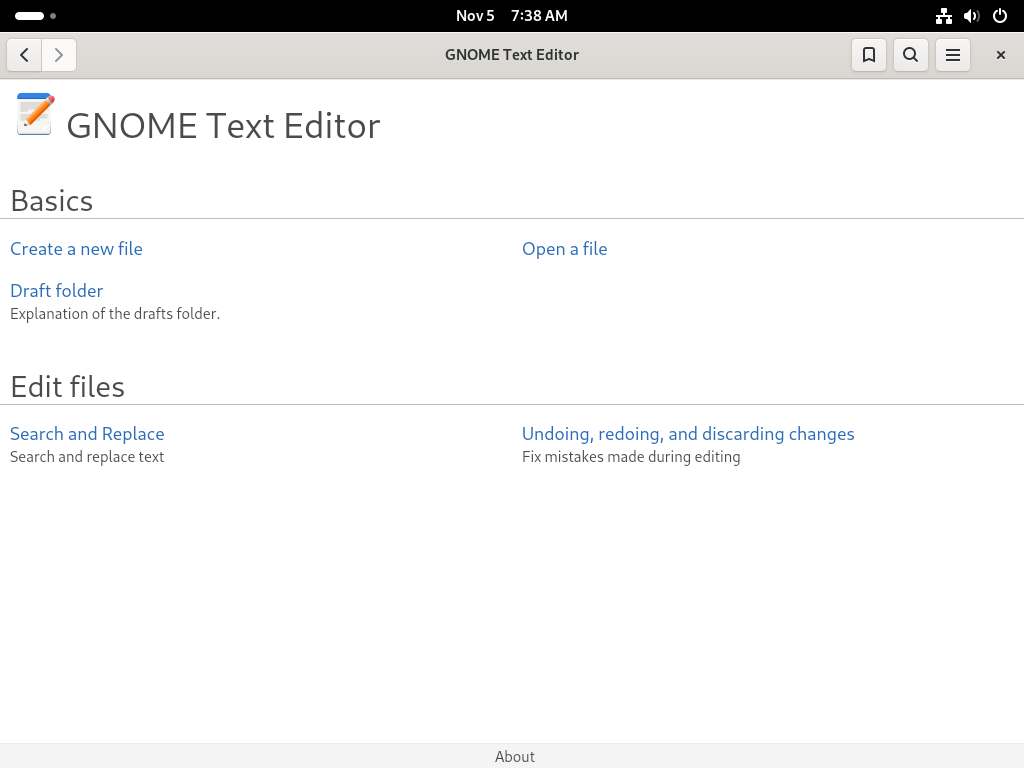
Task: Click 'Search and replace text' description
Action: click(x=87, y=456)
